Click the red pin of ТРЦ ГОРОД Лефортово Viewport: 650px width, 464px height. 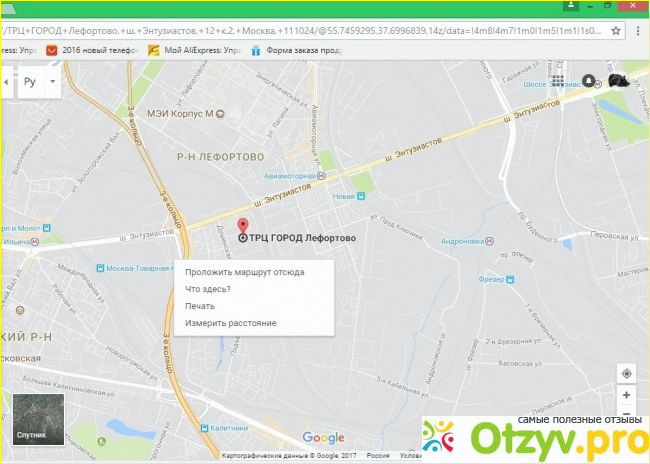click(243, 226)
